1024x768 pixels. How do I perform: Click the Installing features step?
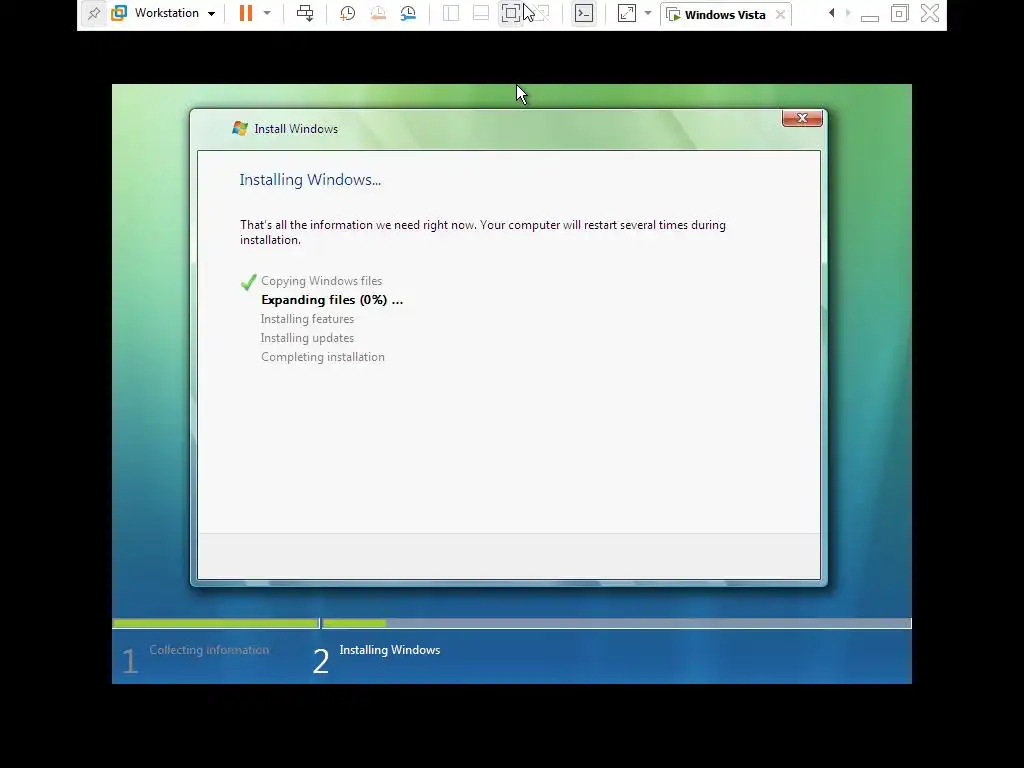(x=307, y=319)
